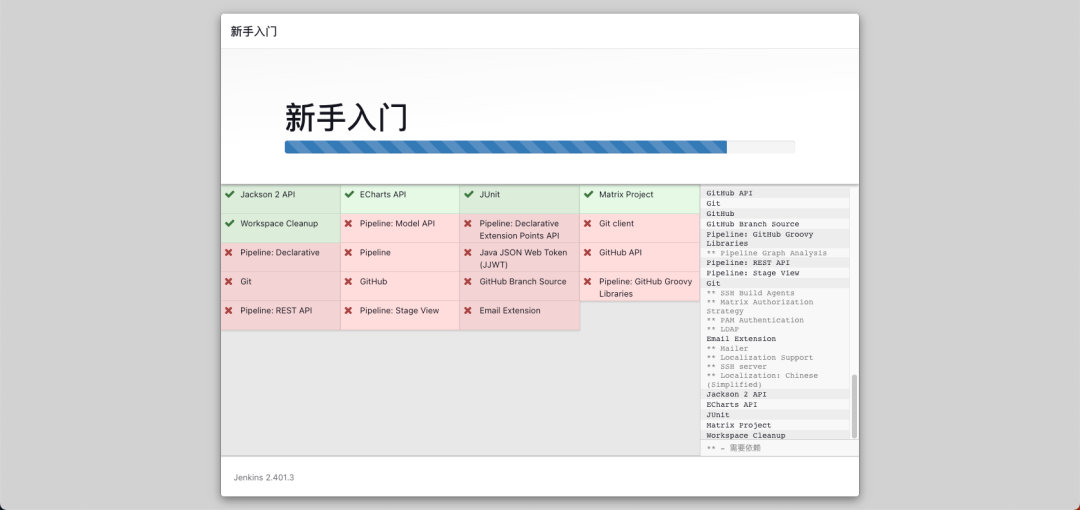Click 'Matrix Project' name in plugin grid
1080x510 pixels.
coord(626,194)
